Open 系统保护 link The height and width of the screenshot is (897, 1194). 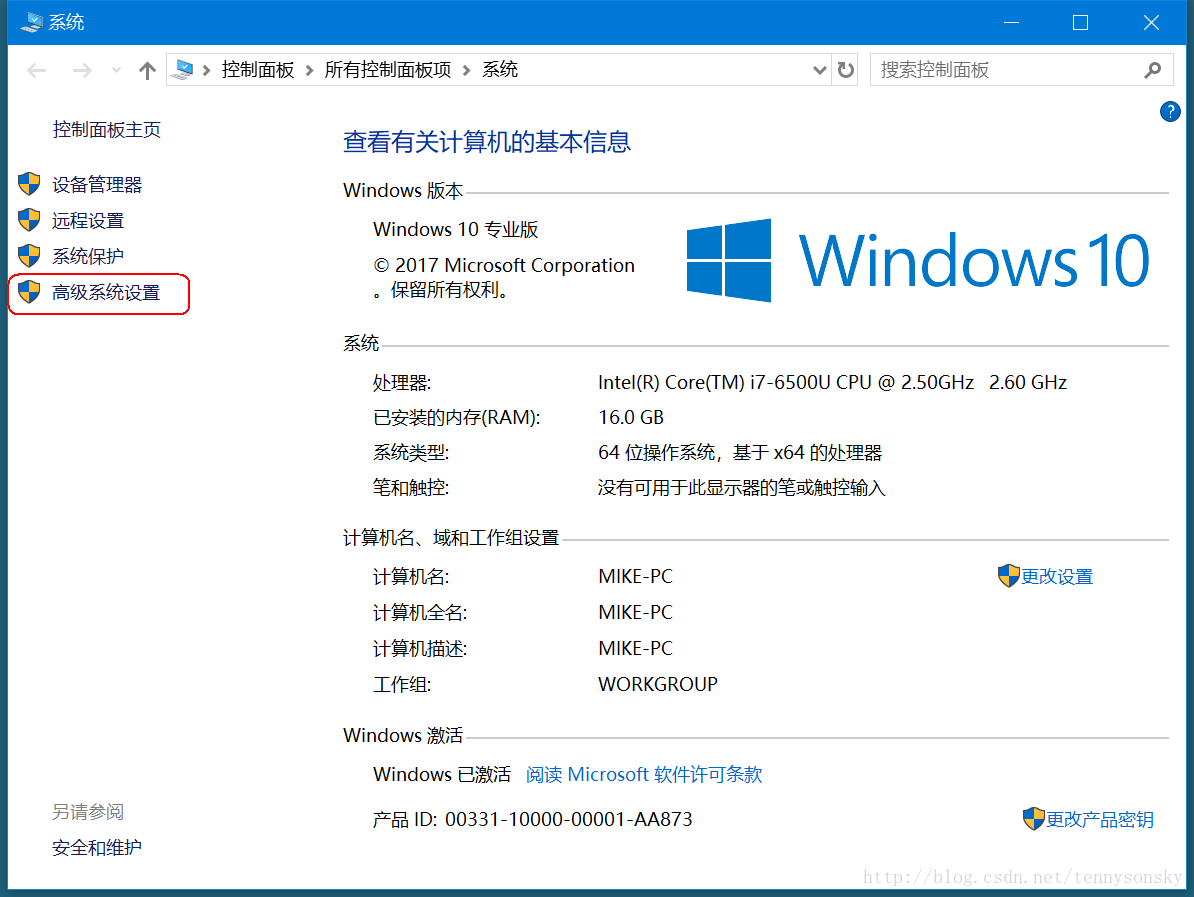[x=88, y=257]
